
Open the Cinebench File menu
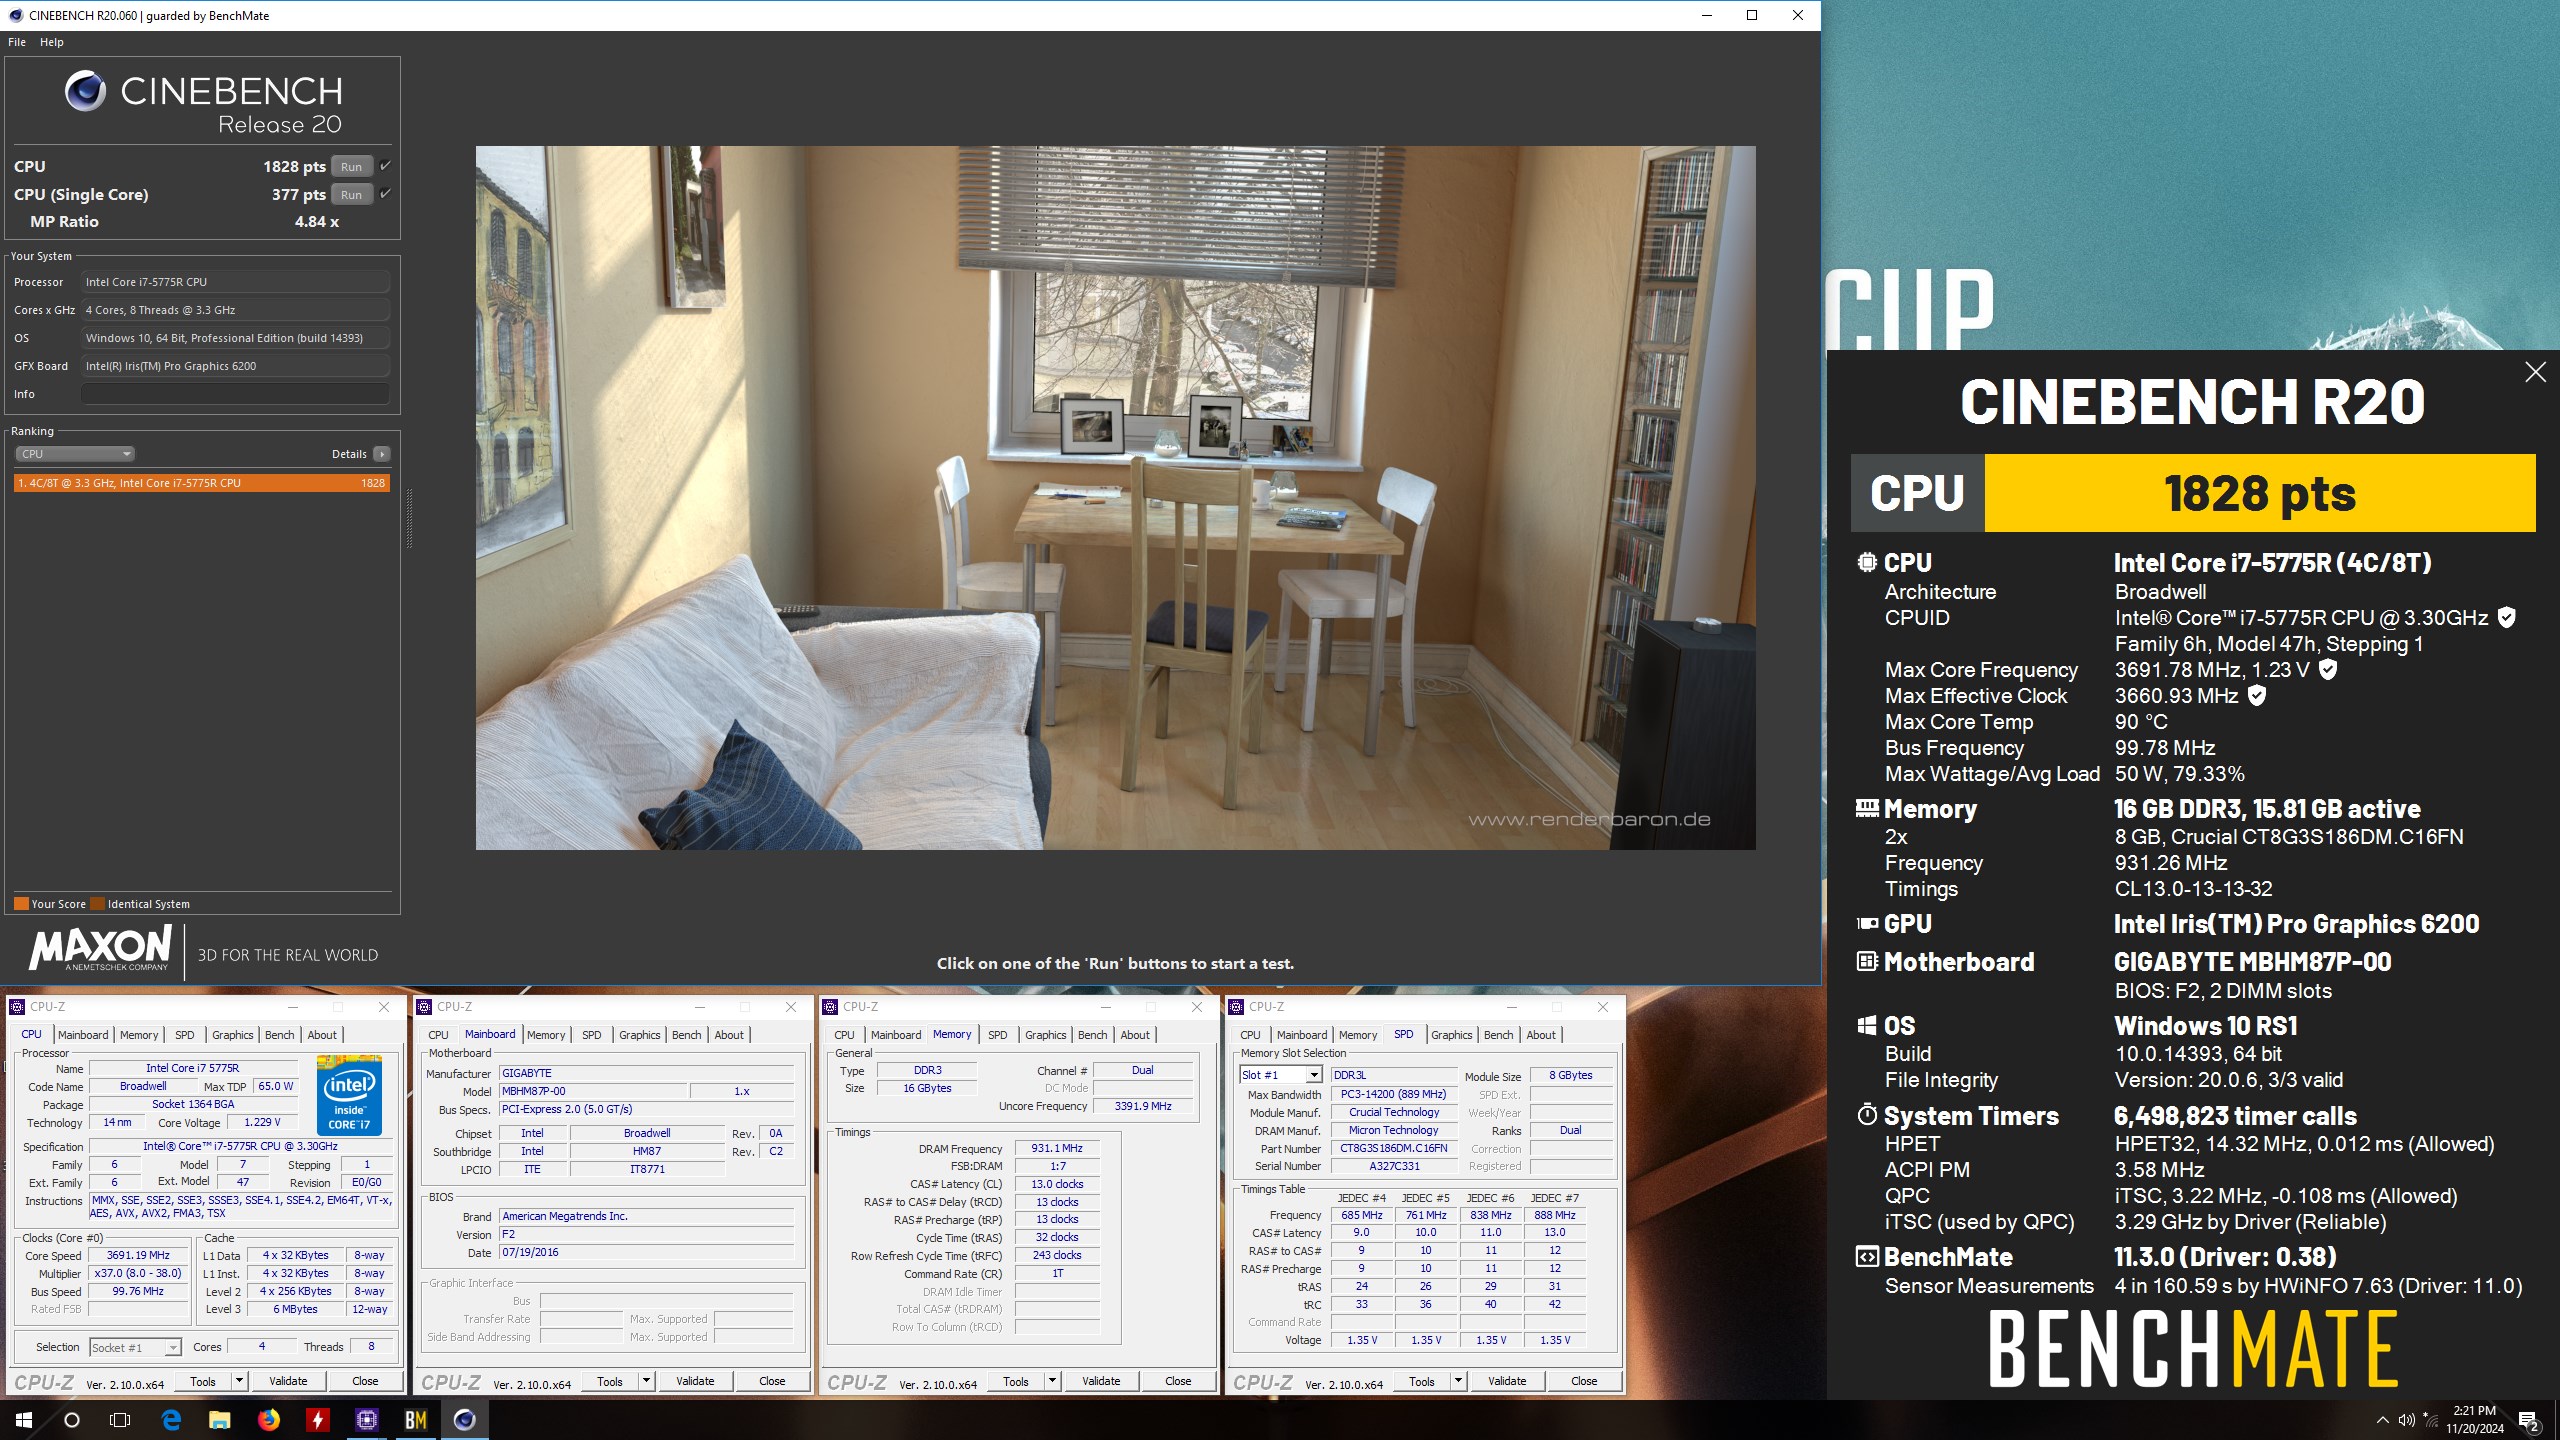pyautogui.click(x=17, y=42)
